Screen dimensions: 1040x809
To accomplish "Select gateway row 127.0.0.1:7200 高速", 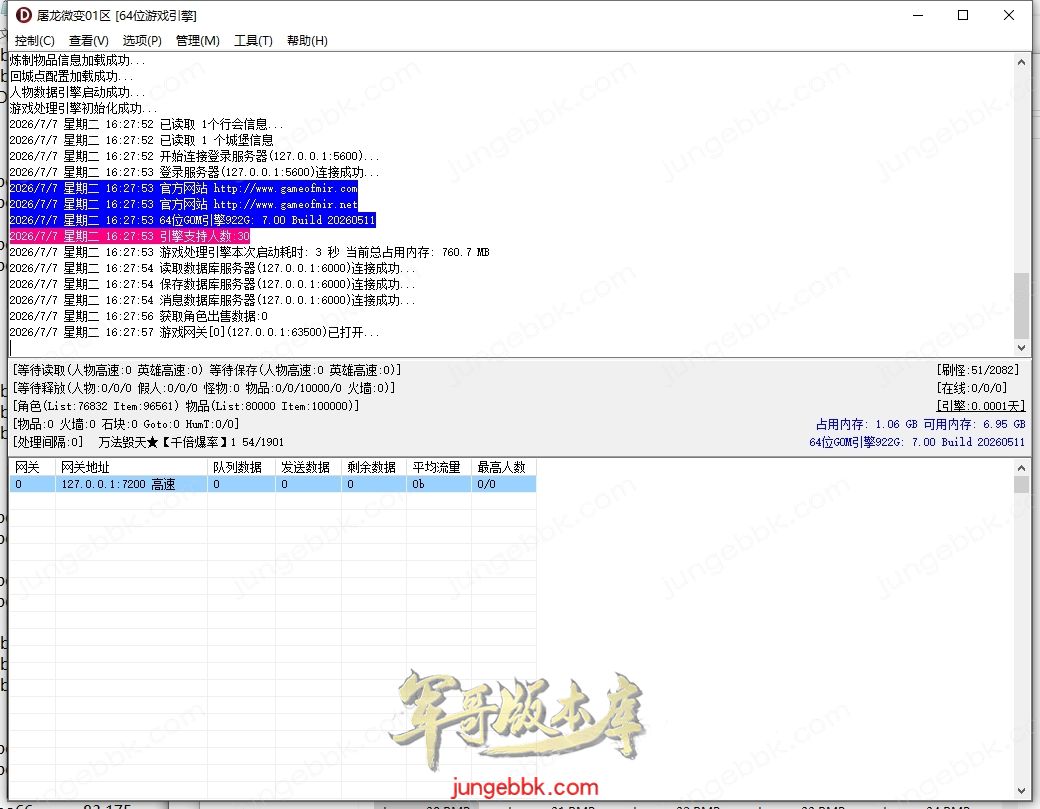I will (273, 484).
